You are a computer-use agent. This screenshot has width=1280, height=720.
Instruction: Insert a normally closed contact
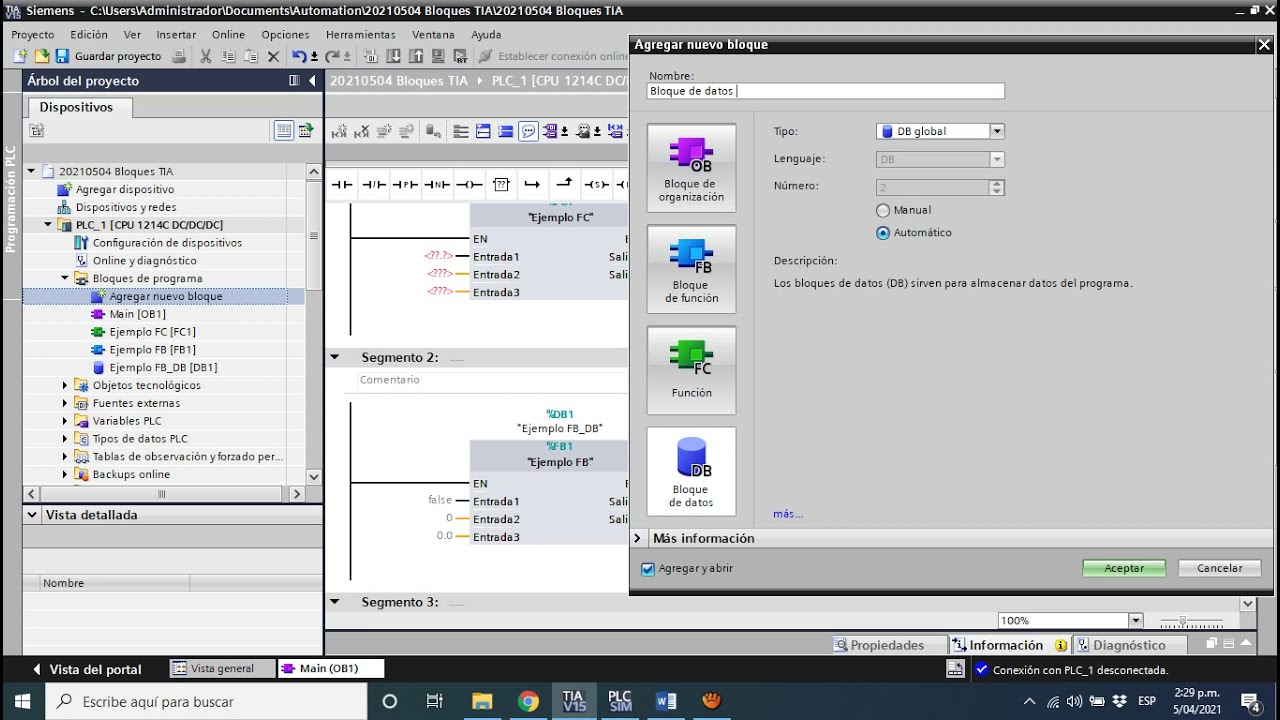tap(374, 185)
